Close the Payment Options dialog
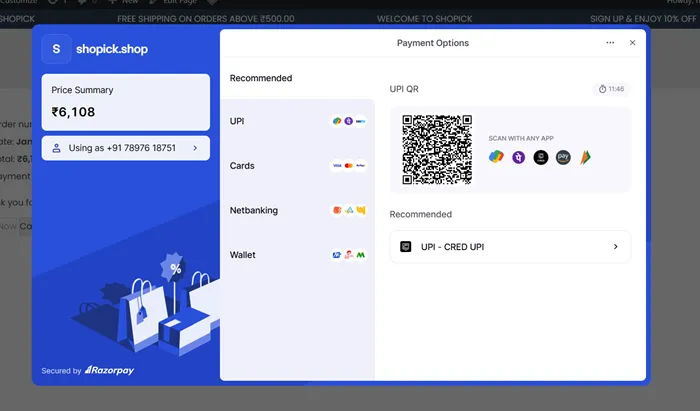This screenshot has height=411, width=700. 632,43
